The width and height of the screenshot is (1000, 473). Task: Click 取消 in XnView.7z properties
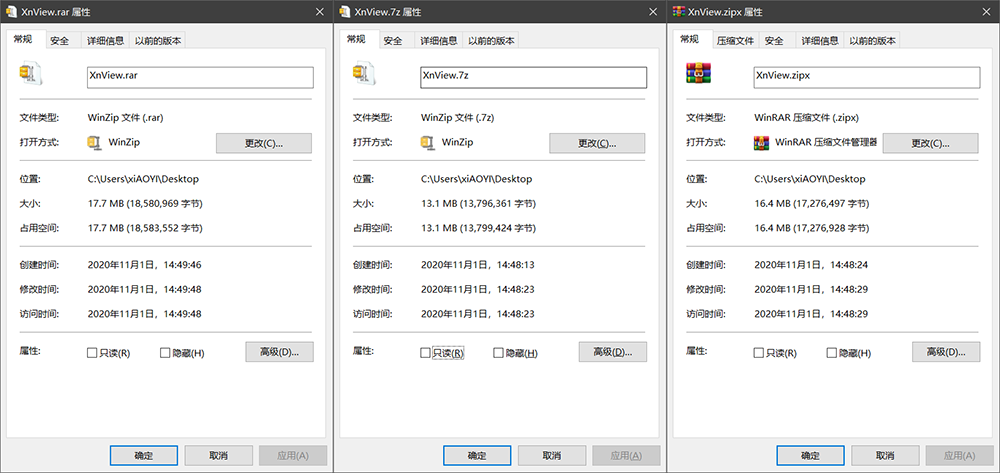coord(552,456)
